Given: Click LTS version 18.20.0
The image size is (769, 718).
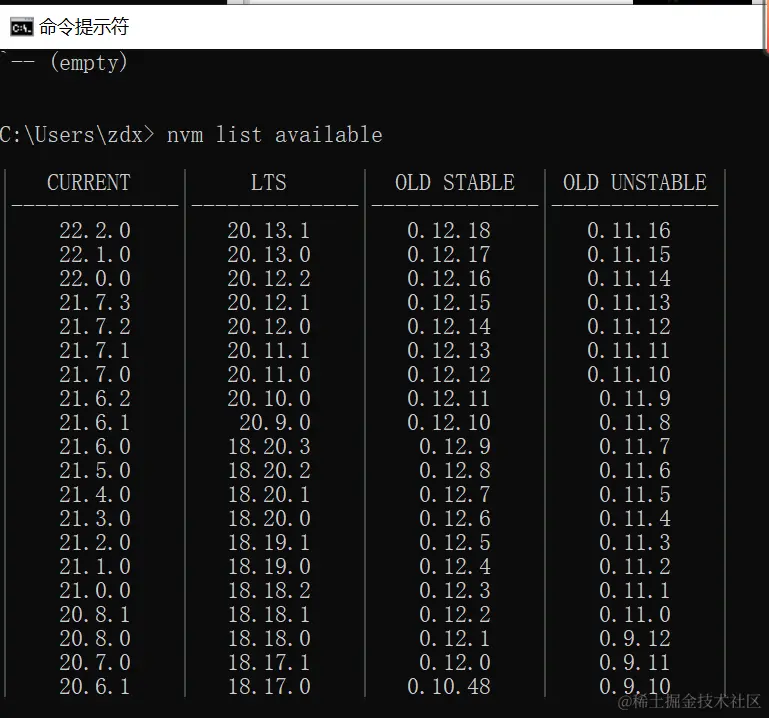Looking at the screenshot, I should click(x=269, y=519).
